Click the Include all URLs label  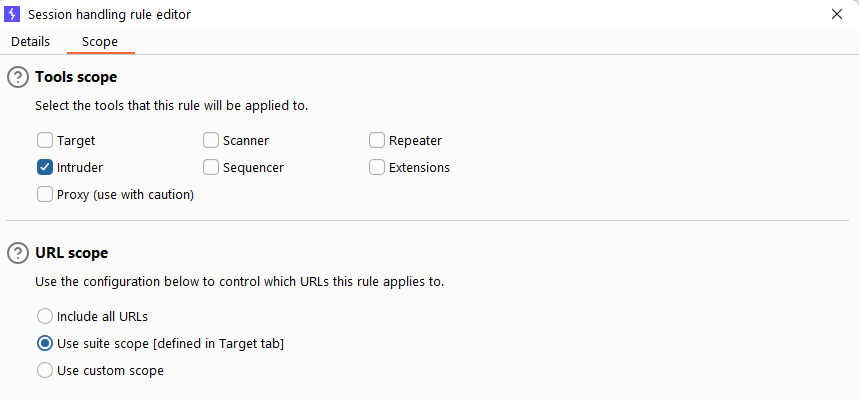[102, 317]
